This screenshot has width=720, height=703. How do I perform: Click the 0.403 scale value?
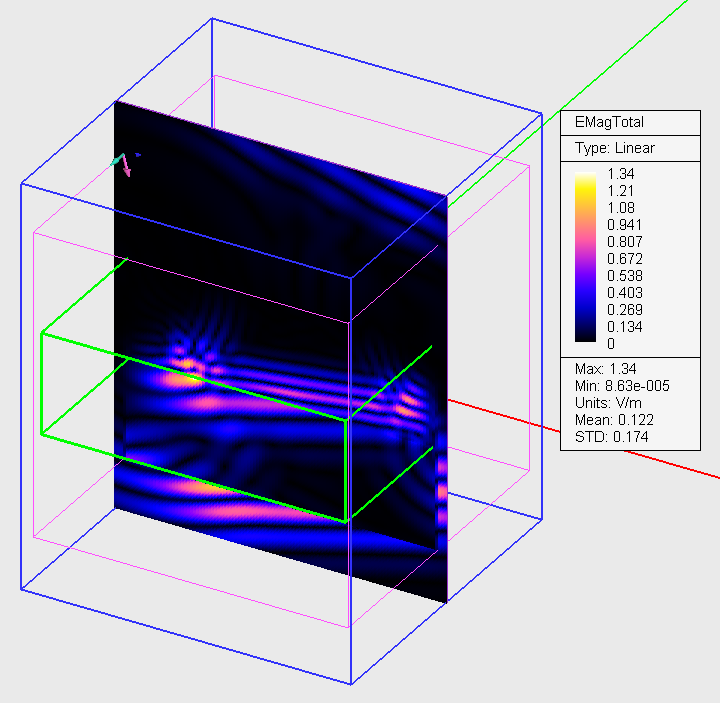pyautogui.click(x=624, y=292)
